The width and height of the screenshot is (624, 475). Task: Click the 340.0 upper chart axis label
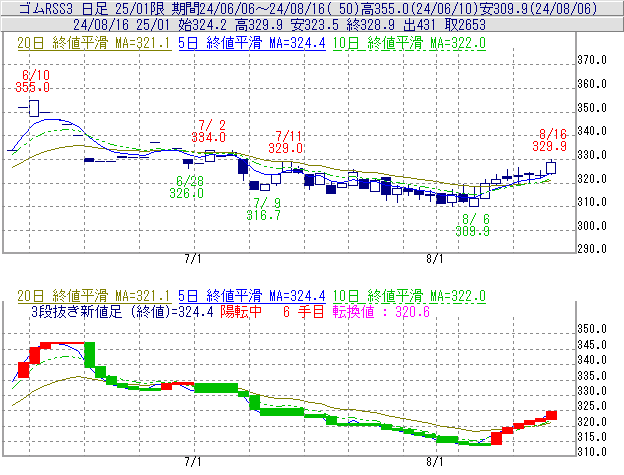click(x=592, y=131)
